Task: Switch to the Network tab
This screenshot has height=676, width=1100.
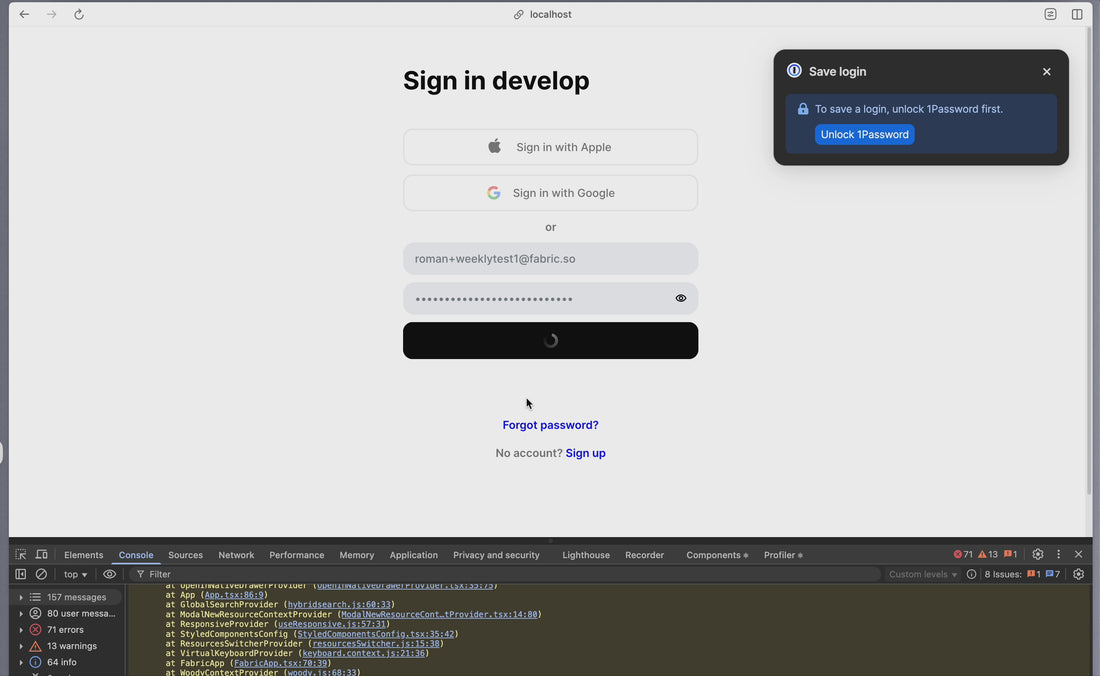Action: coord(236,555)
